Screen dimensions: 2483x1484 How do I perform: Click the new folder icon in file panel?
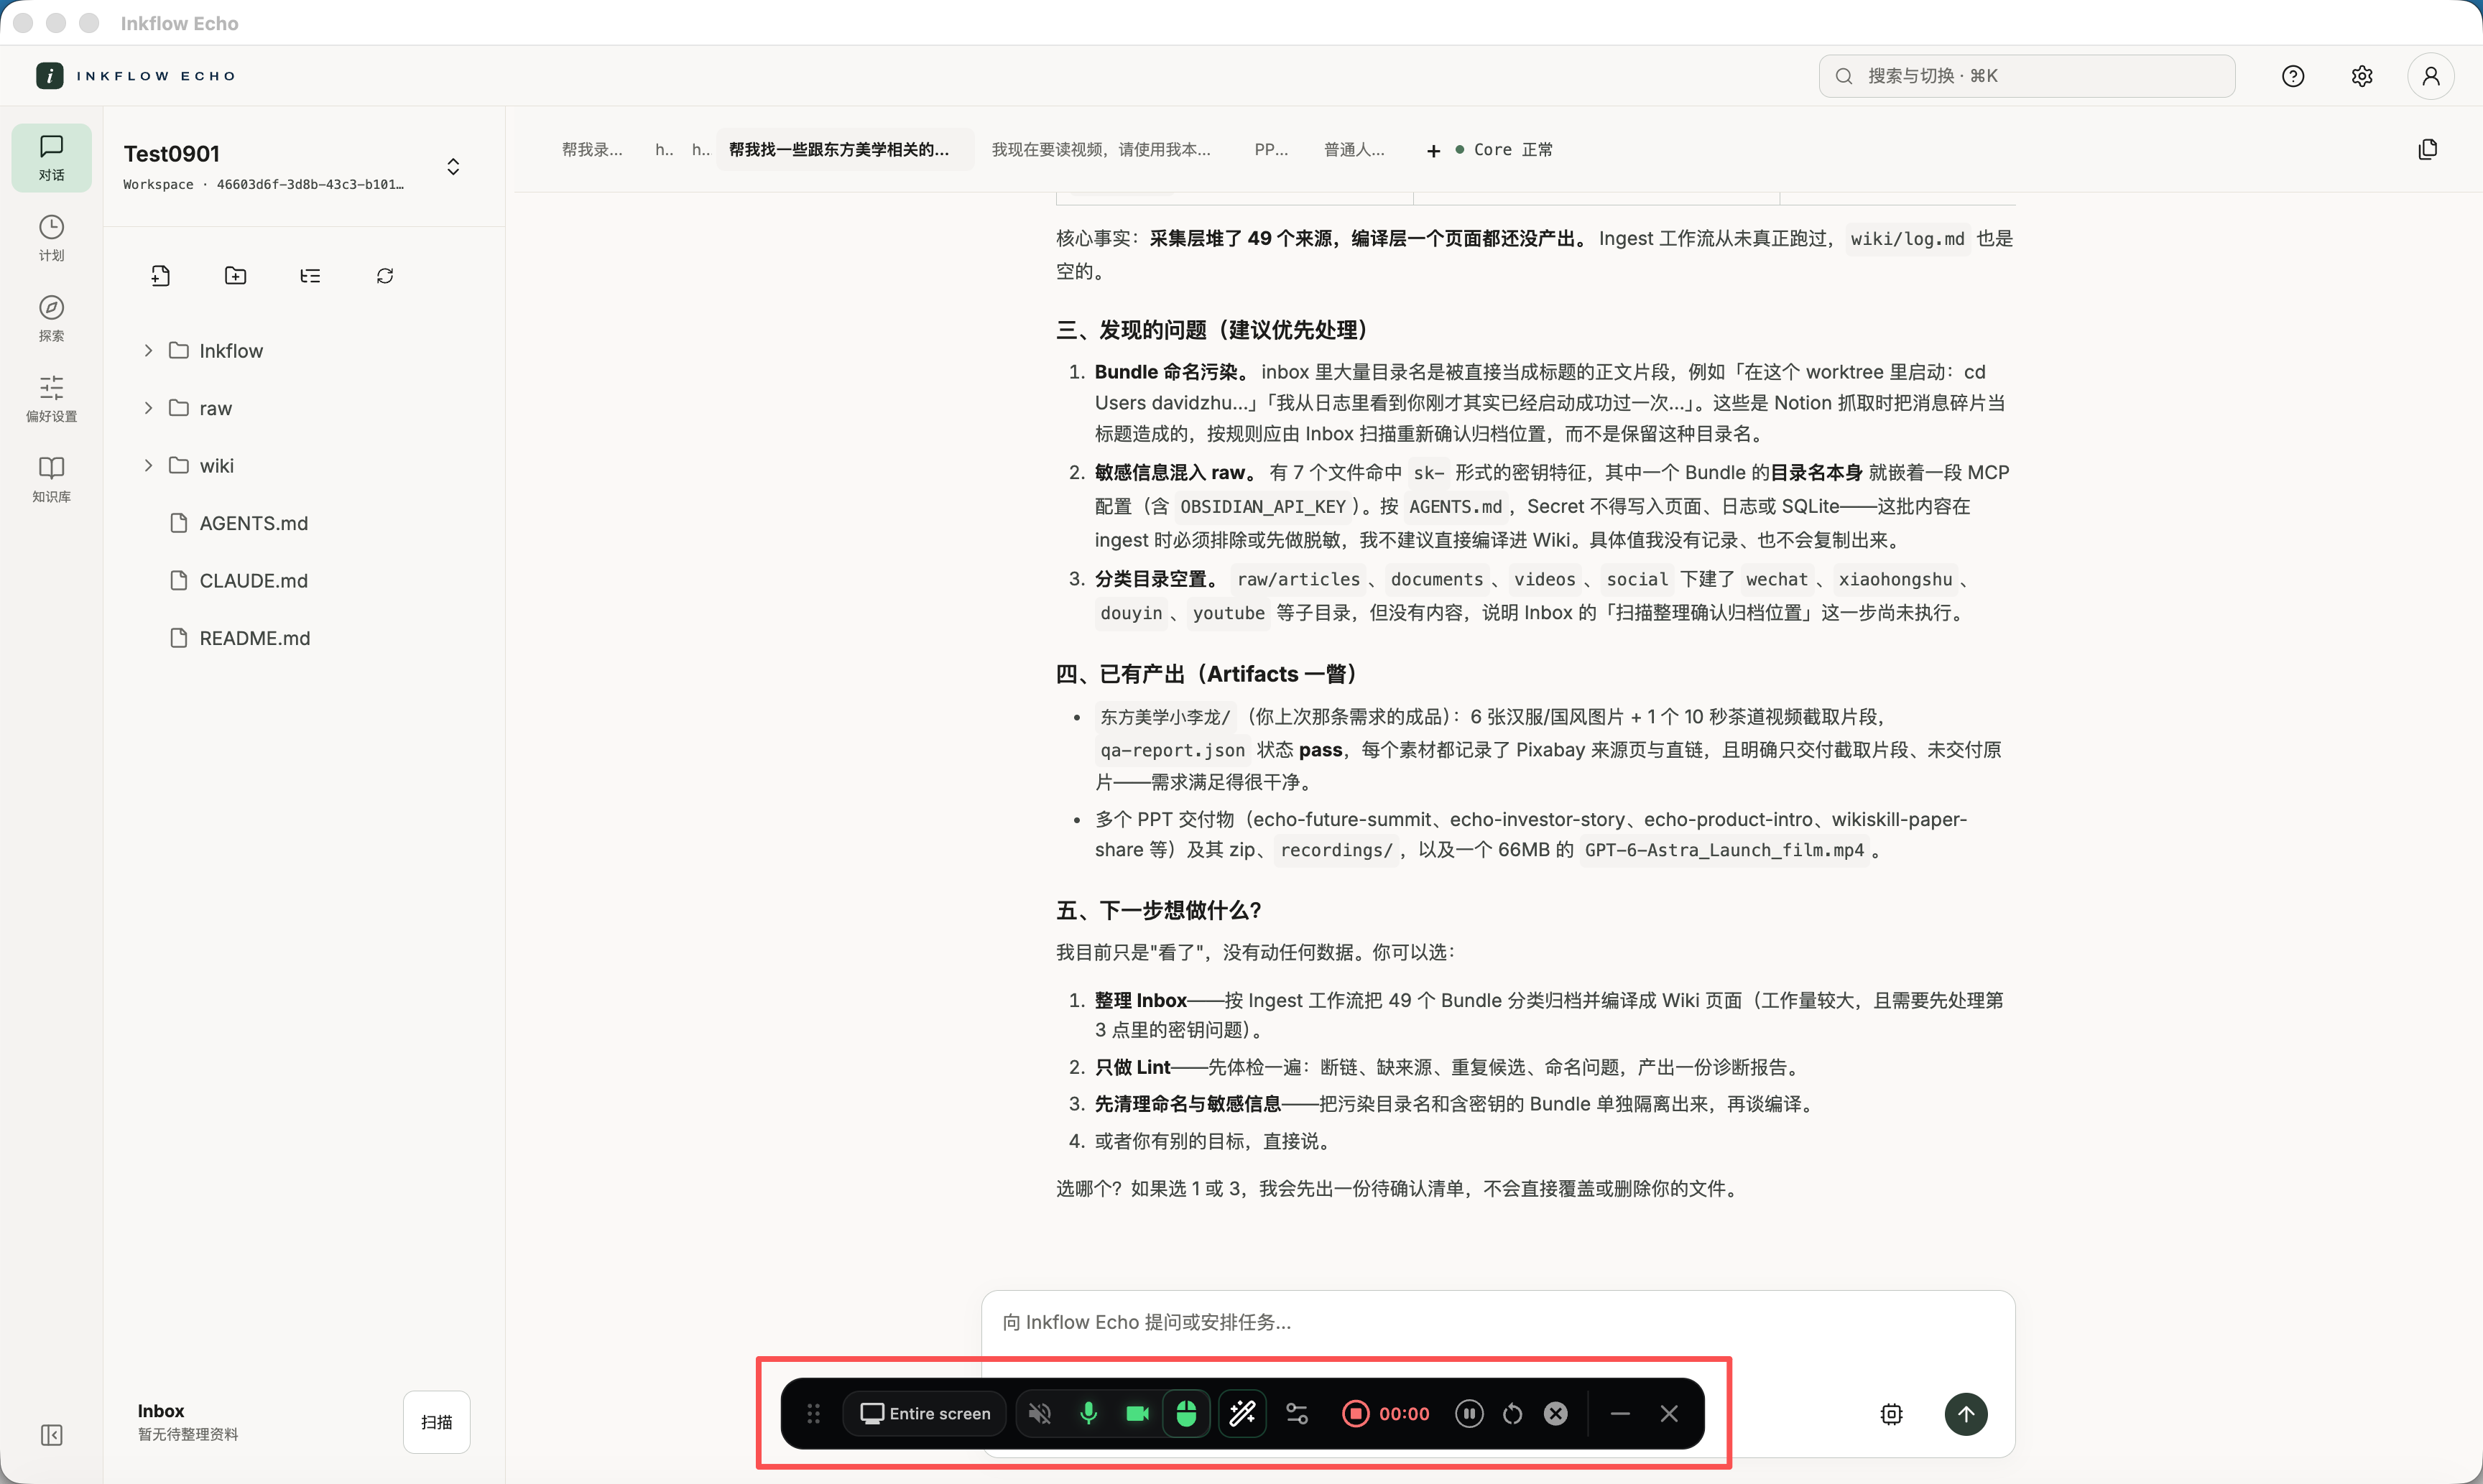(x=236, y=276)
